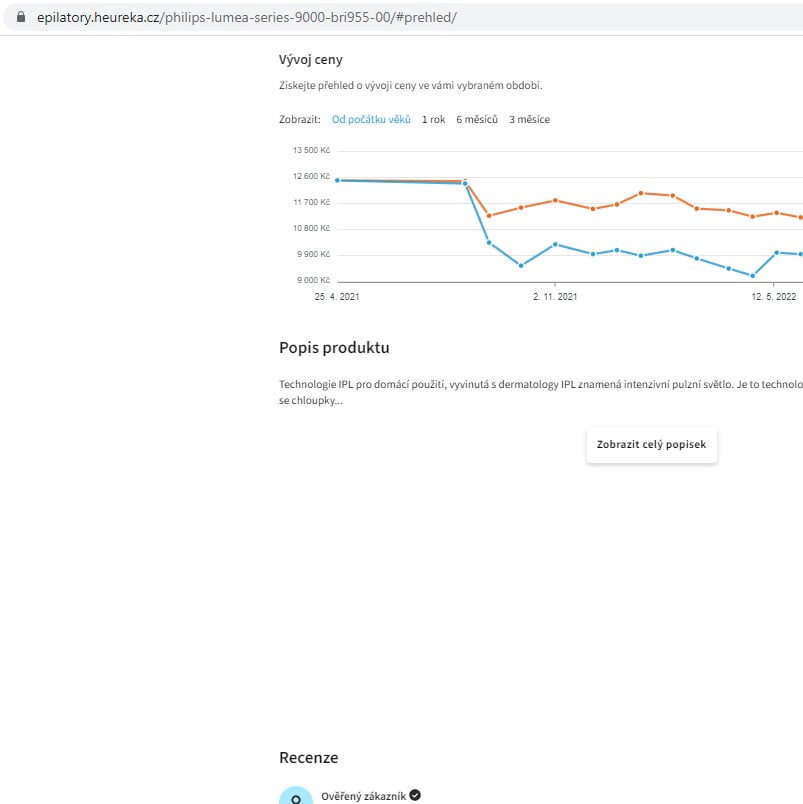Click the orange line's first point after the drop
Screen dimensions: 803x804
[489, 215]
